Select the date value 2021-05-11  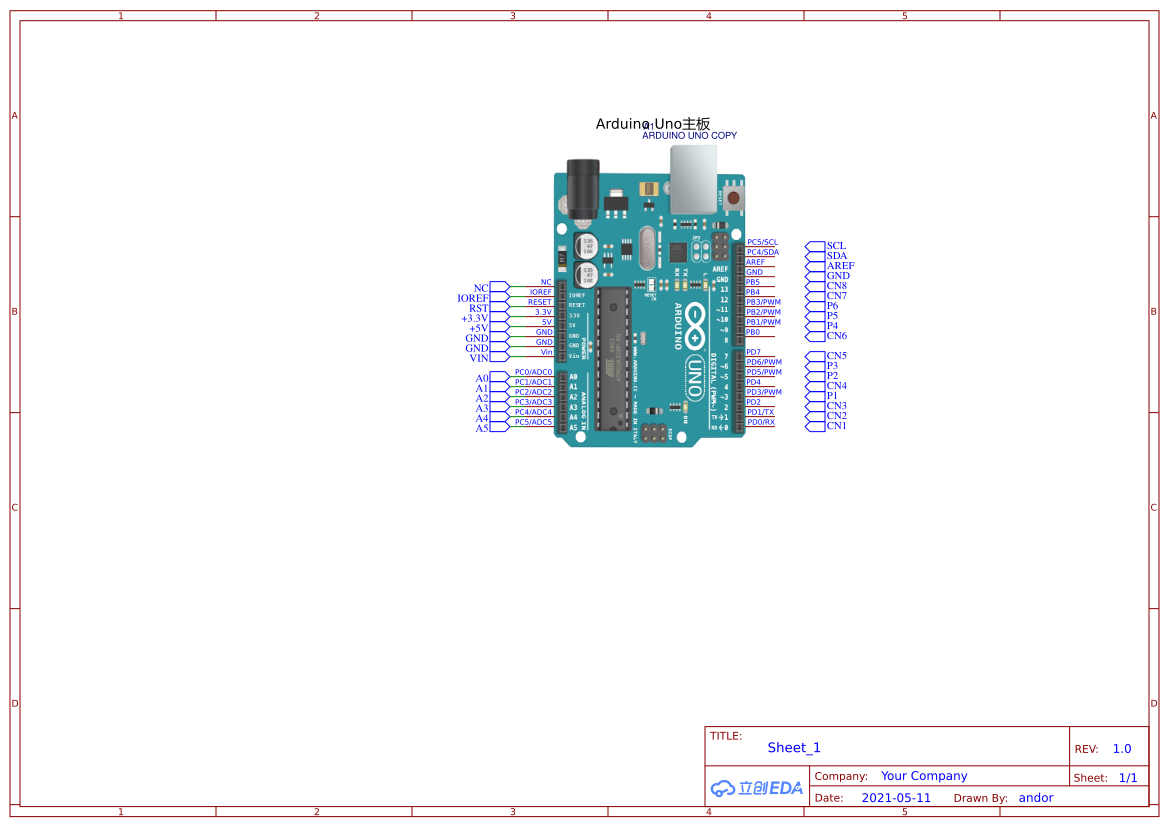896,798
